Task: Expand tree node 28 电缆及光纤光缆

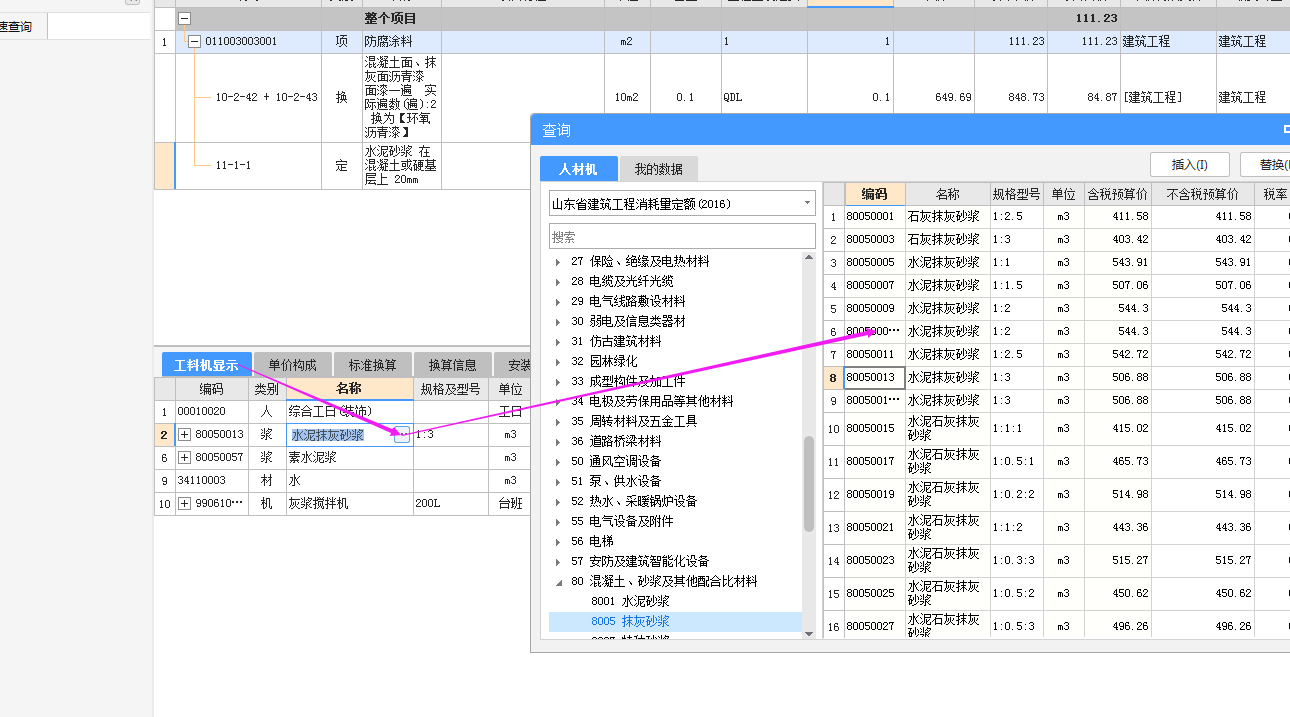Action: [558, 282]
